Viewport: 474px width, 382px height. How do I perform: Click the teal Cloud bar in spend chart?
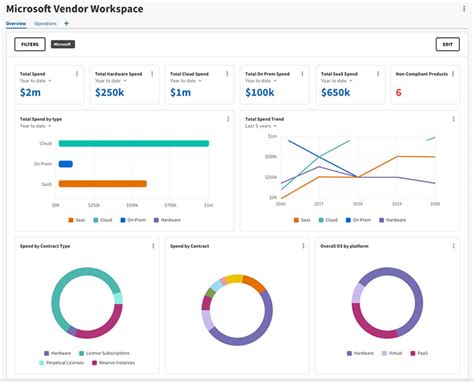tap(134, 143)
